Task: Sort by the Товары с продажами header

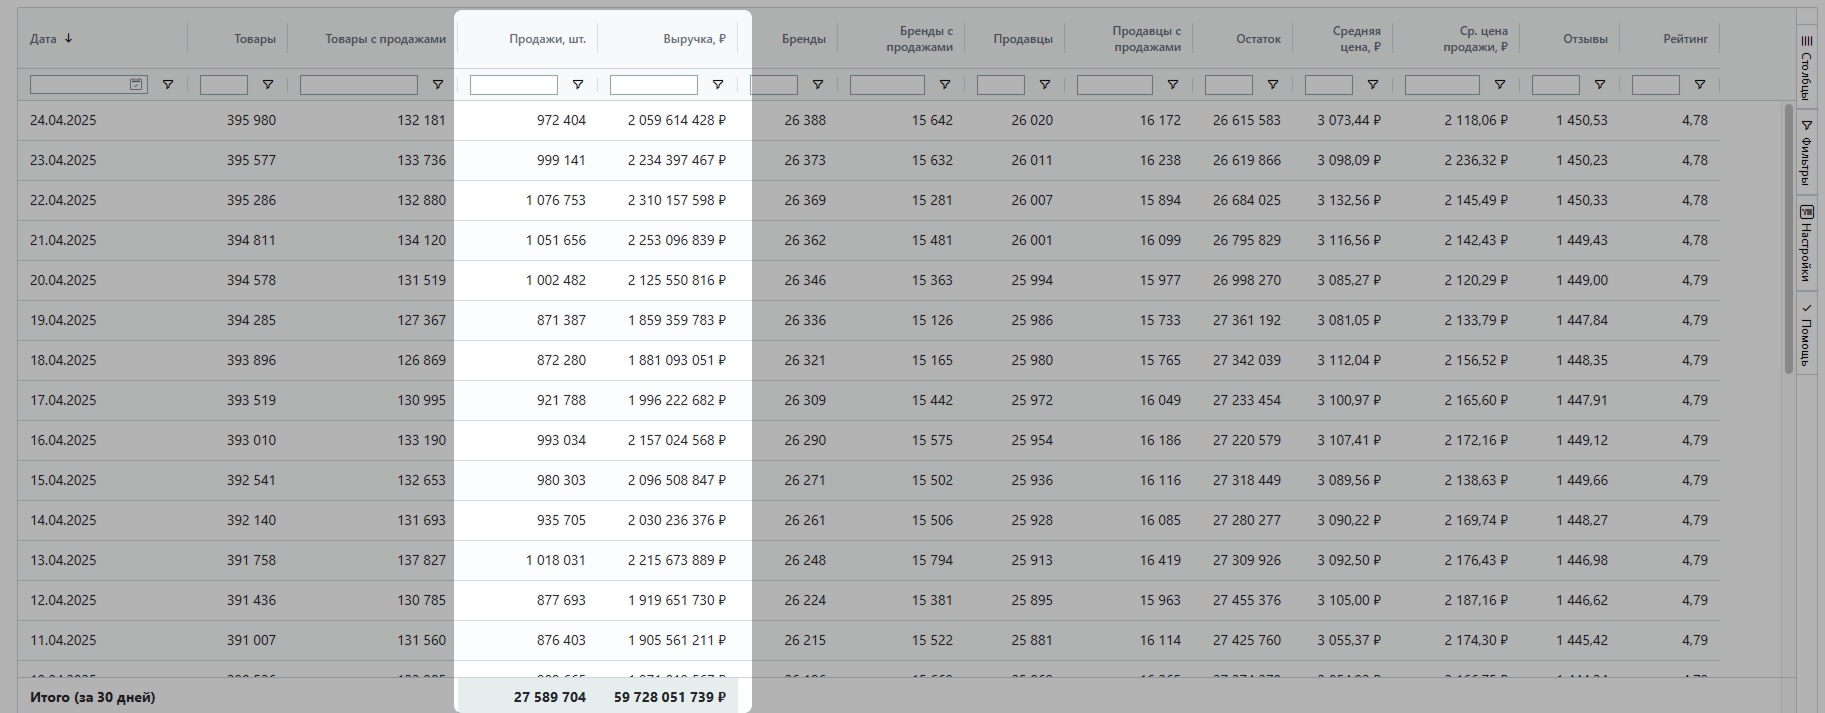Action: (385, 39)
